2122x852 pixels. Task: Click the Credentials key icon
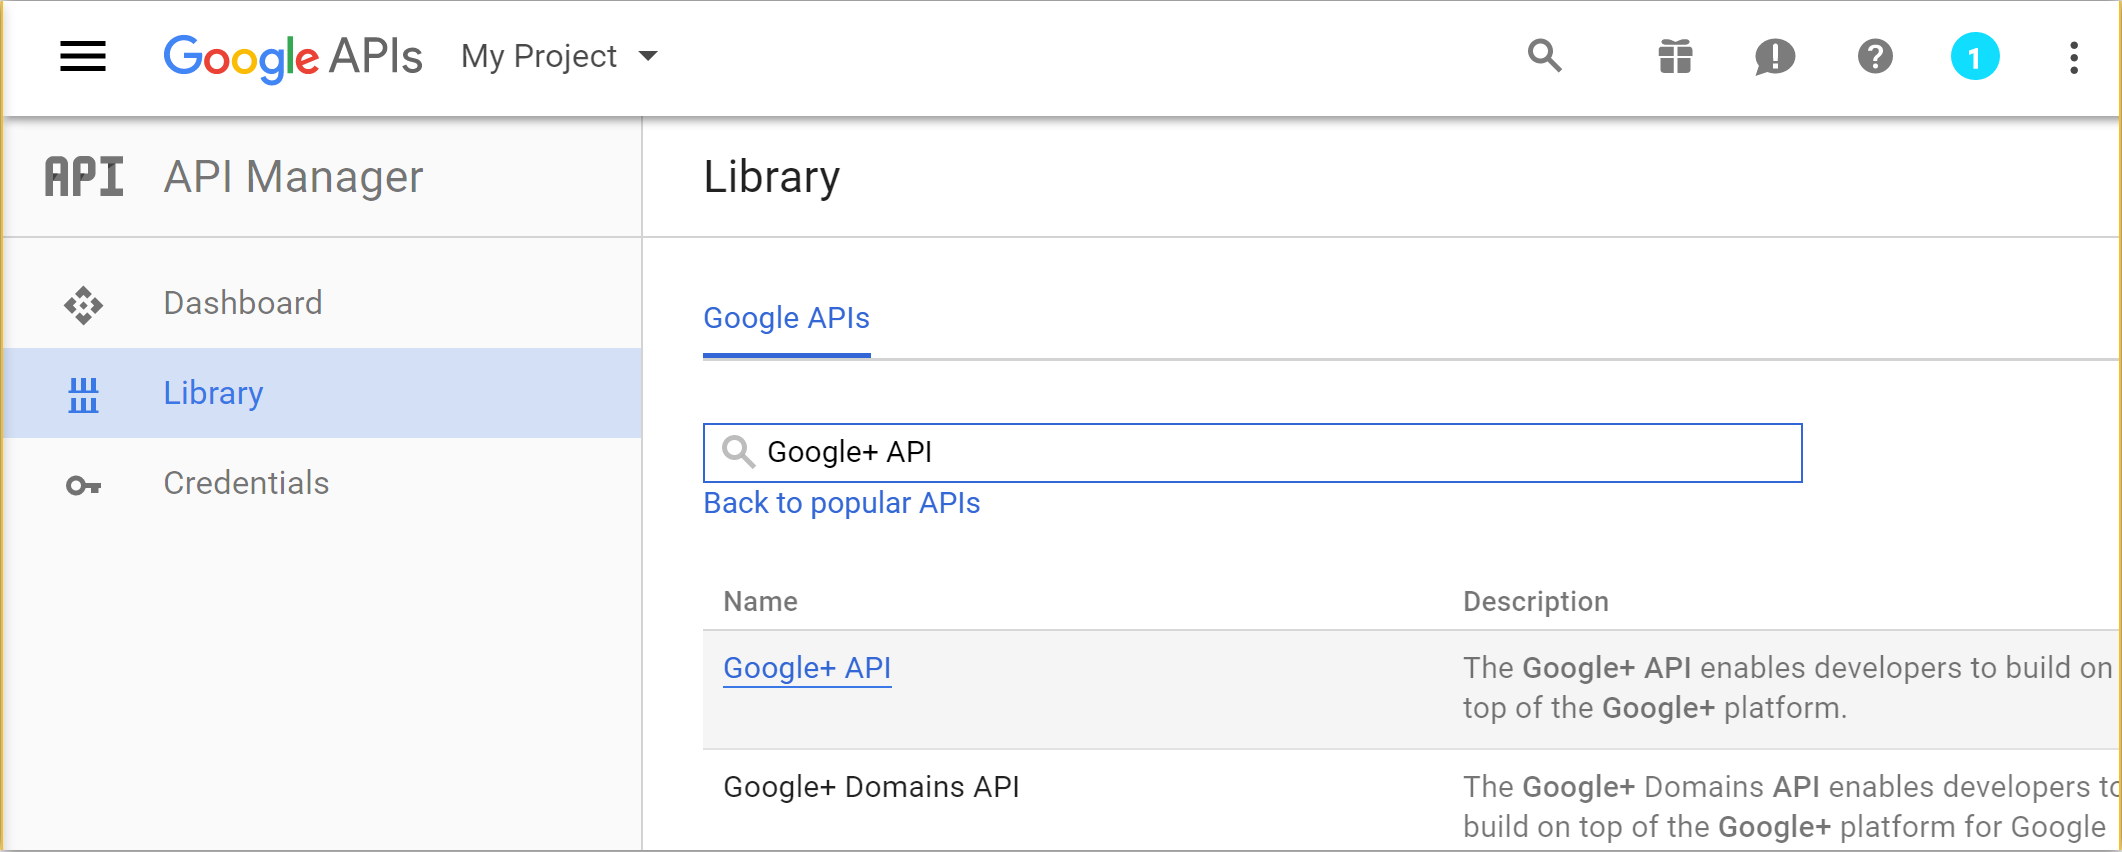coord(83,486)
